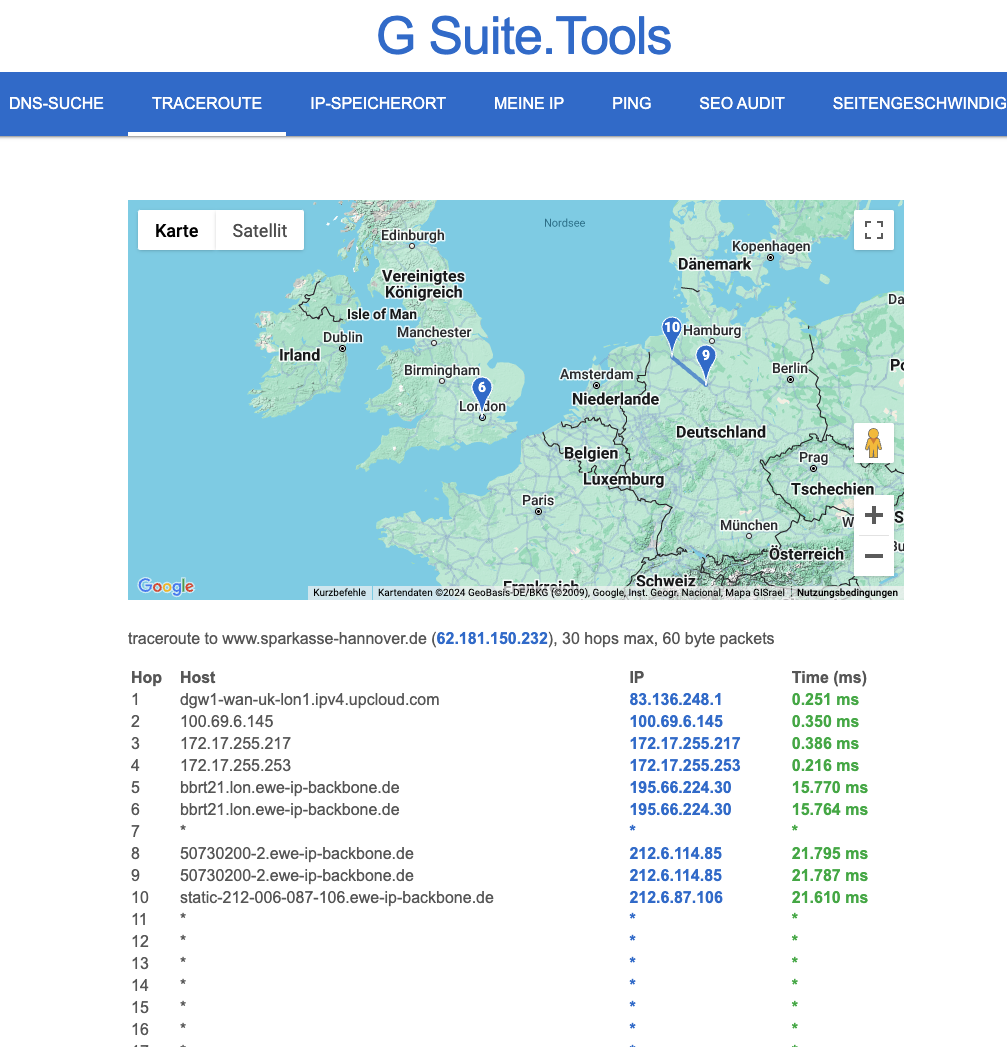Click time value 21.795 ms
The width and height of the screenshot is (1007, 1047).
(x=830, y=853)
